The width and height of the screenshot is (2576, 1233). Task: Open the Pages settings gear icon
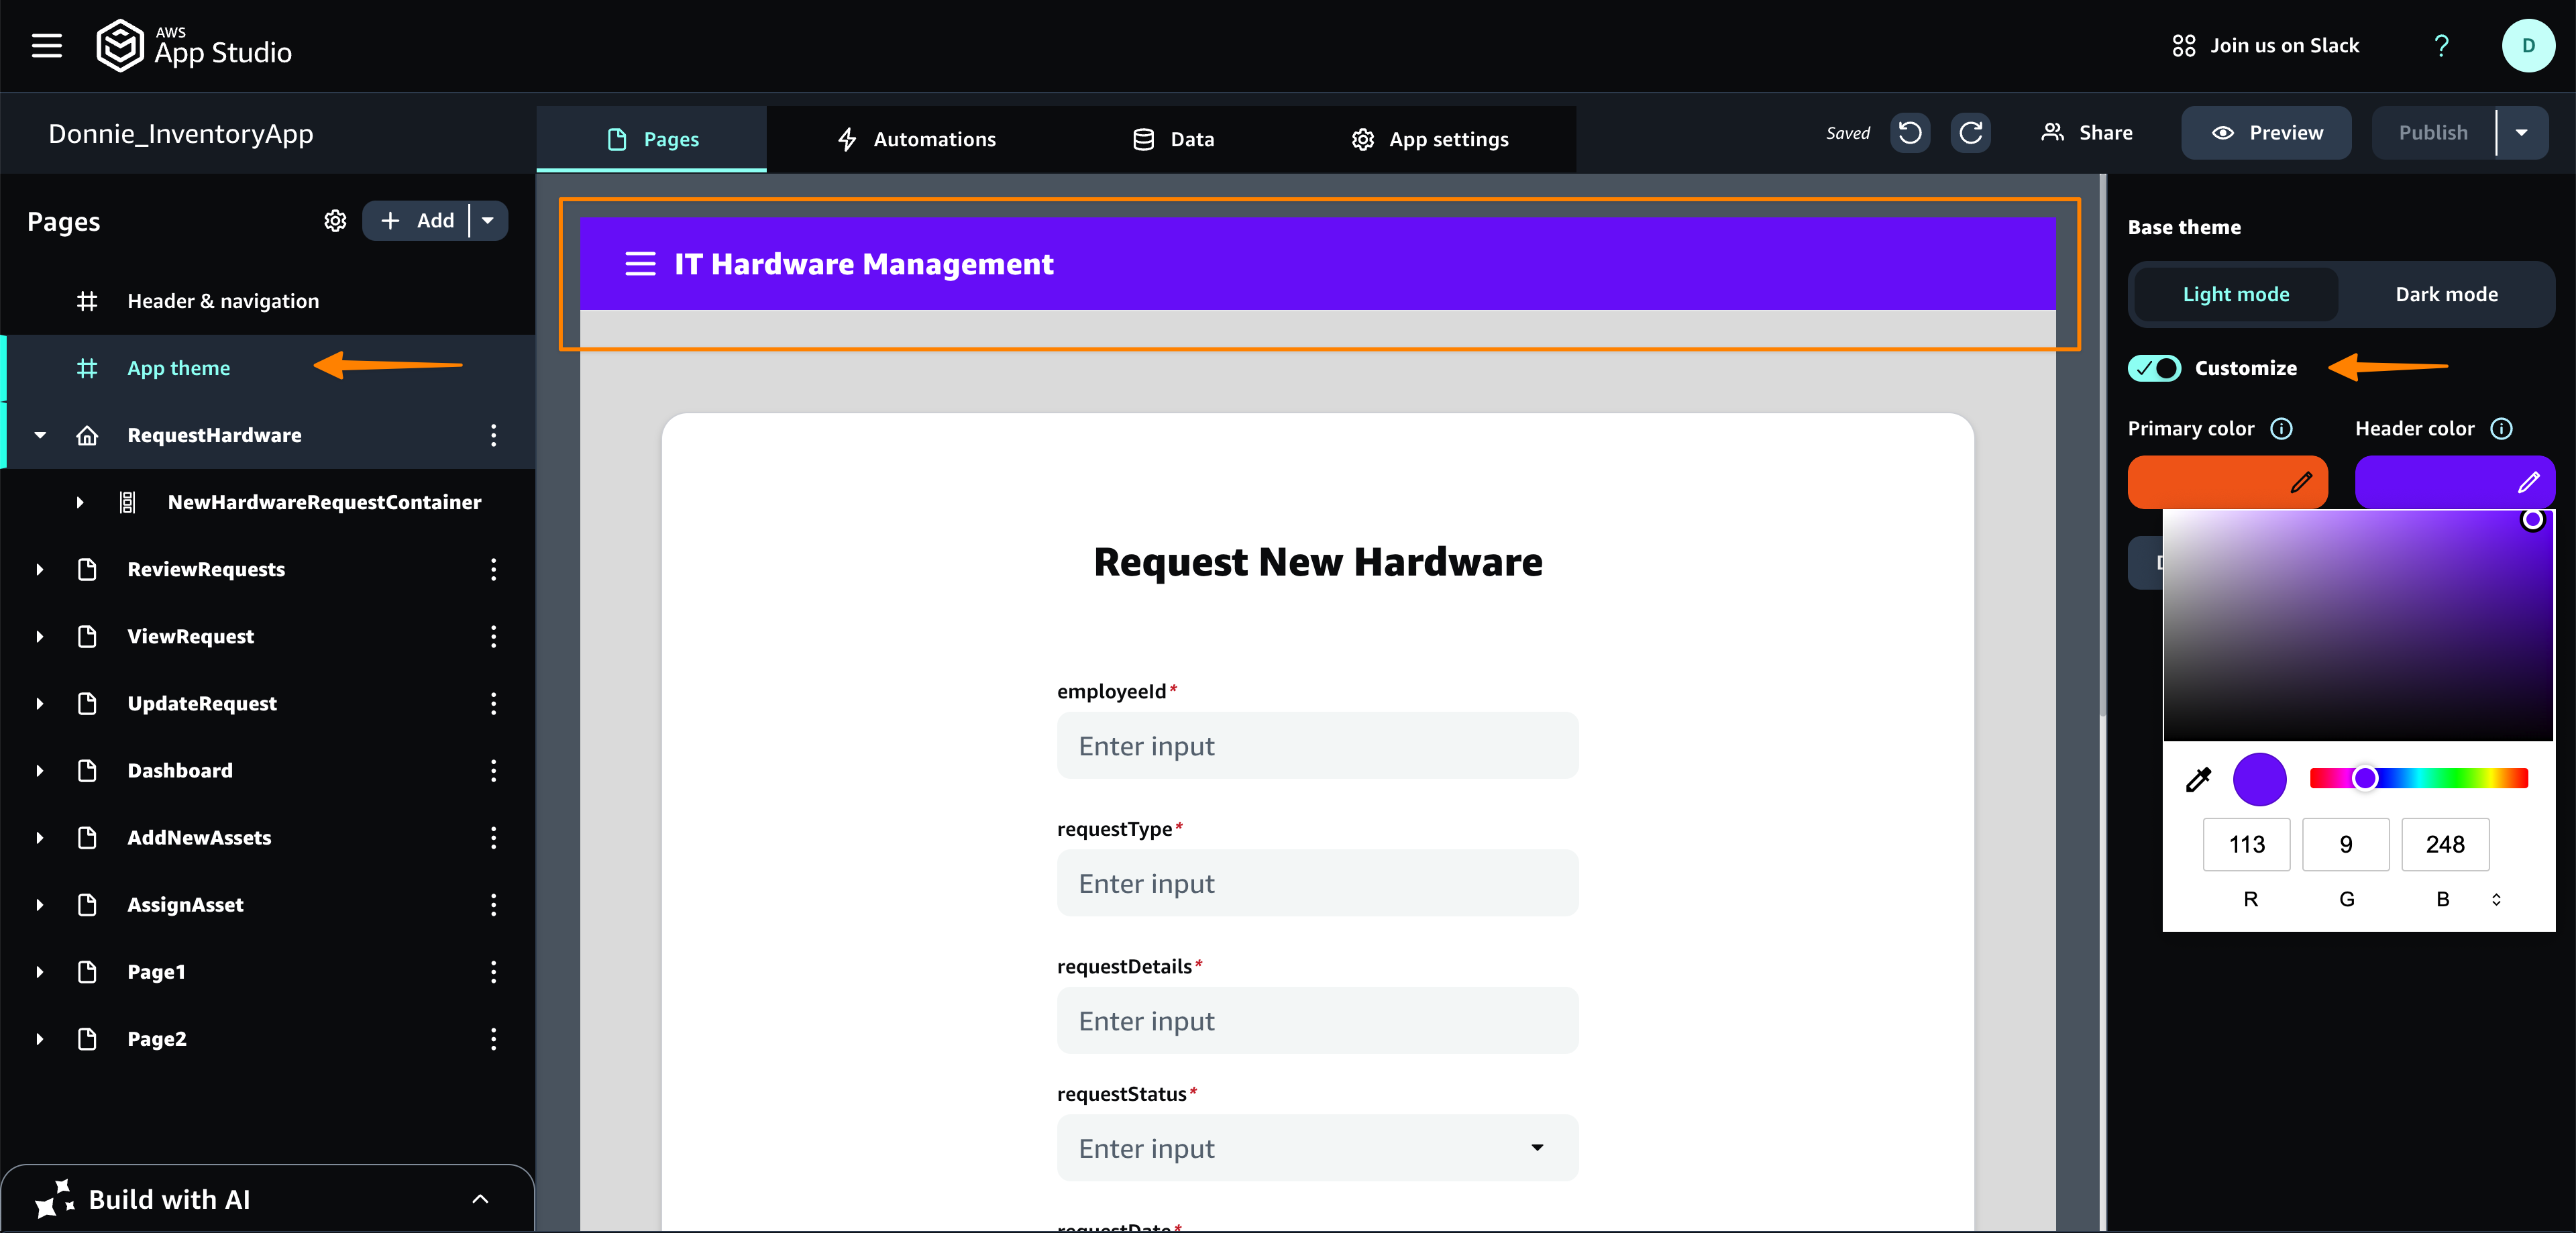(x=335, y=221)
